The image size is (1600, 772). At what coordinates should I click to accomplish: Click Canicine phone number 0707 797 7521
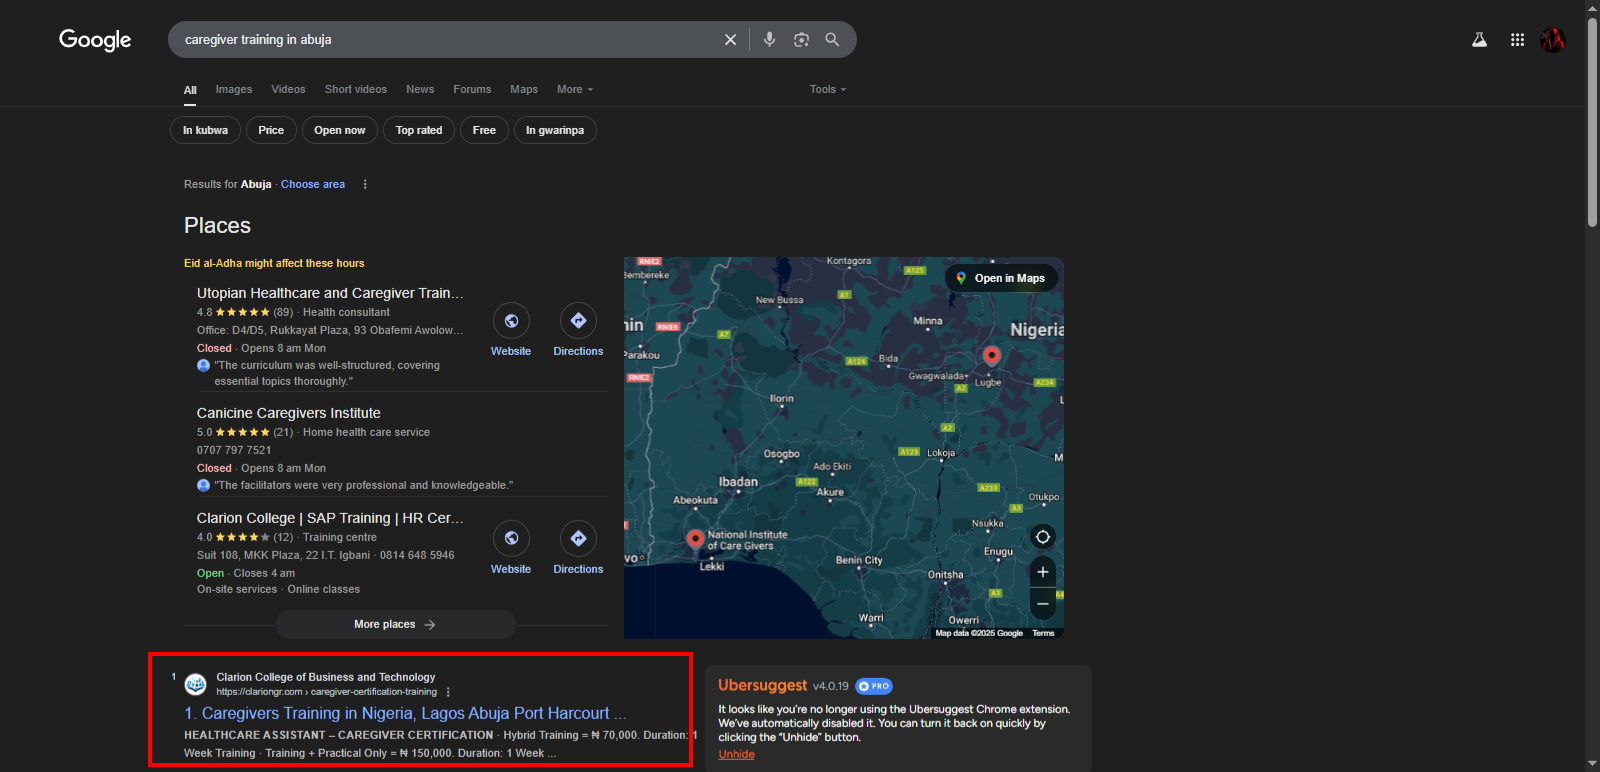click(x=234, y=450)
